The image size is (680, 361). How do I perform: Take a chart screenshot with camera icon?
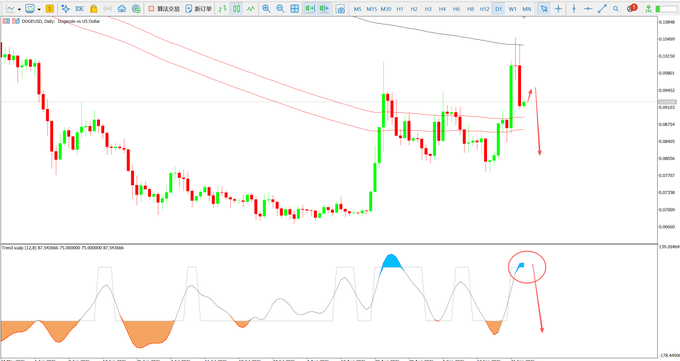(340, 9)
